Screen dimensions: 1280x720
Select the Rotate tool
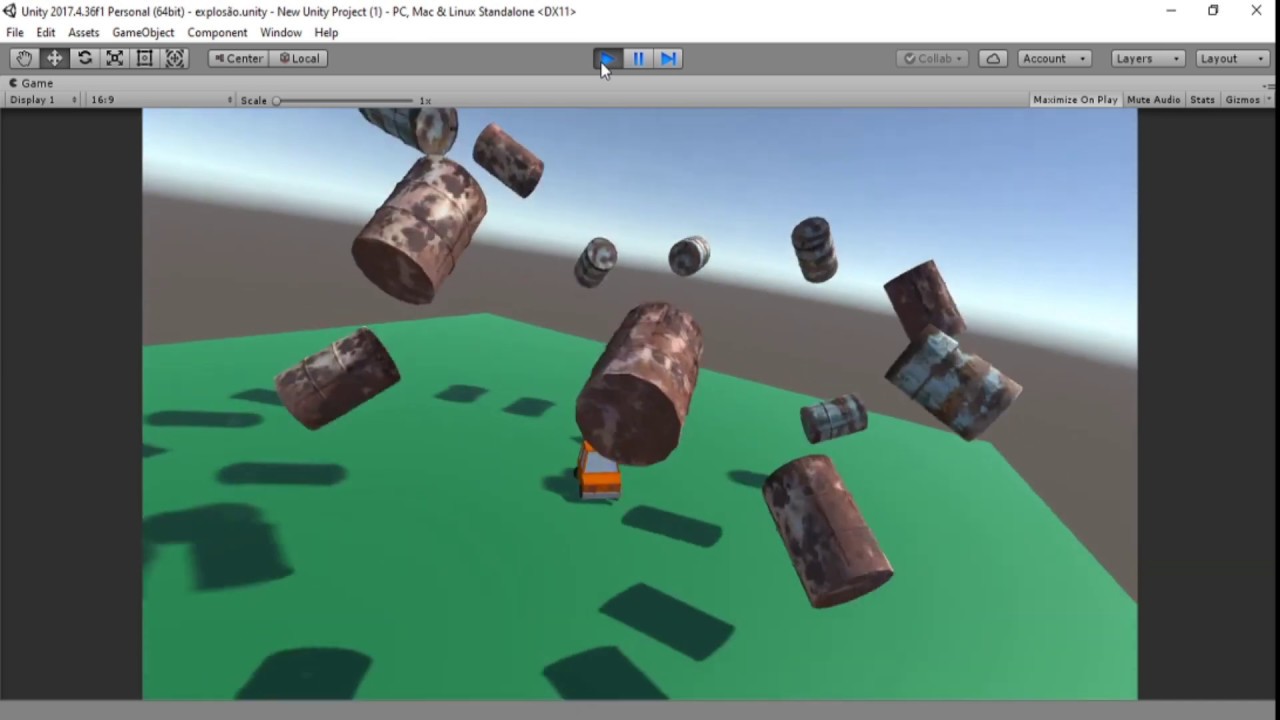[x=85, y=58]
